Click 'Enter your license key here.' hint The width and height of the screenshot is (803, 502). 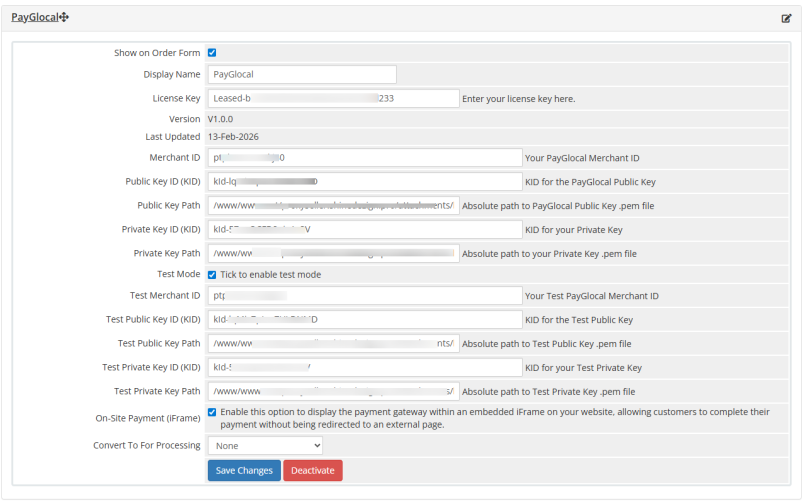(519, 99)
